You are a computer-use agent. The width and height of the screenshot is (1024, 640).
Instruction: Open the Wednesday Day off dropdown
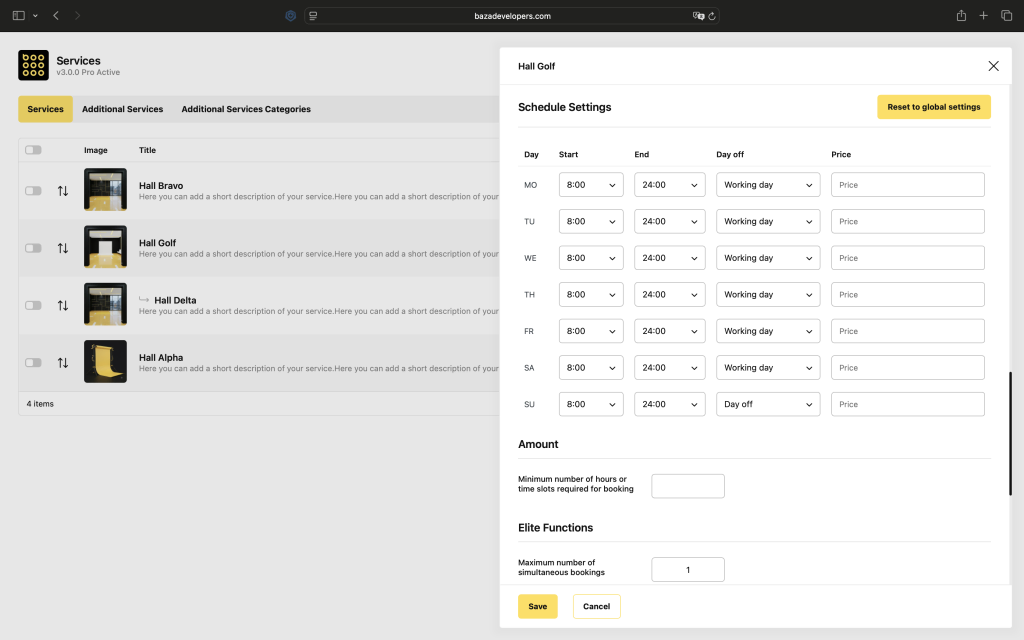coord(768,258)
